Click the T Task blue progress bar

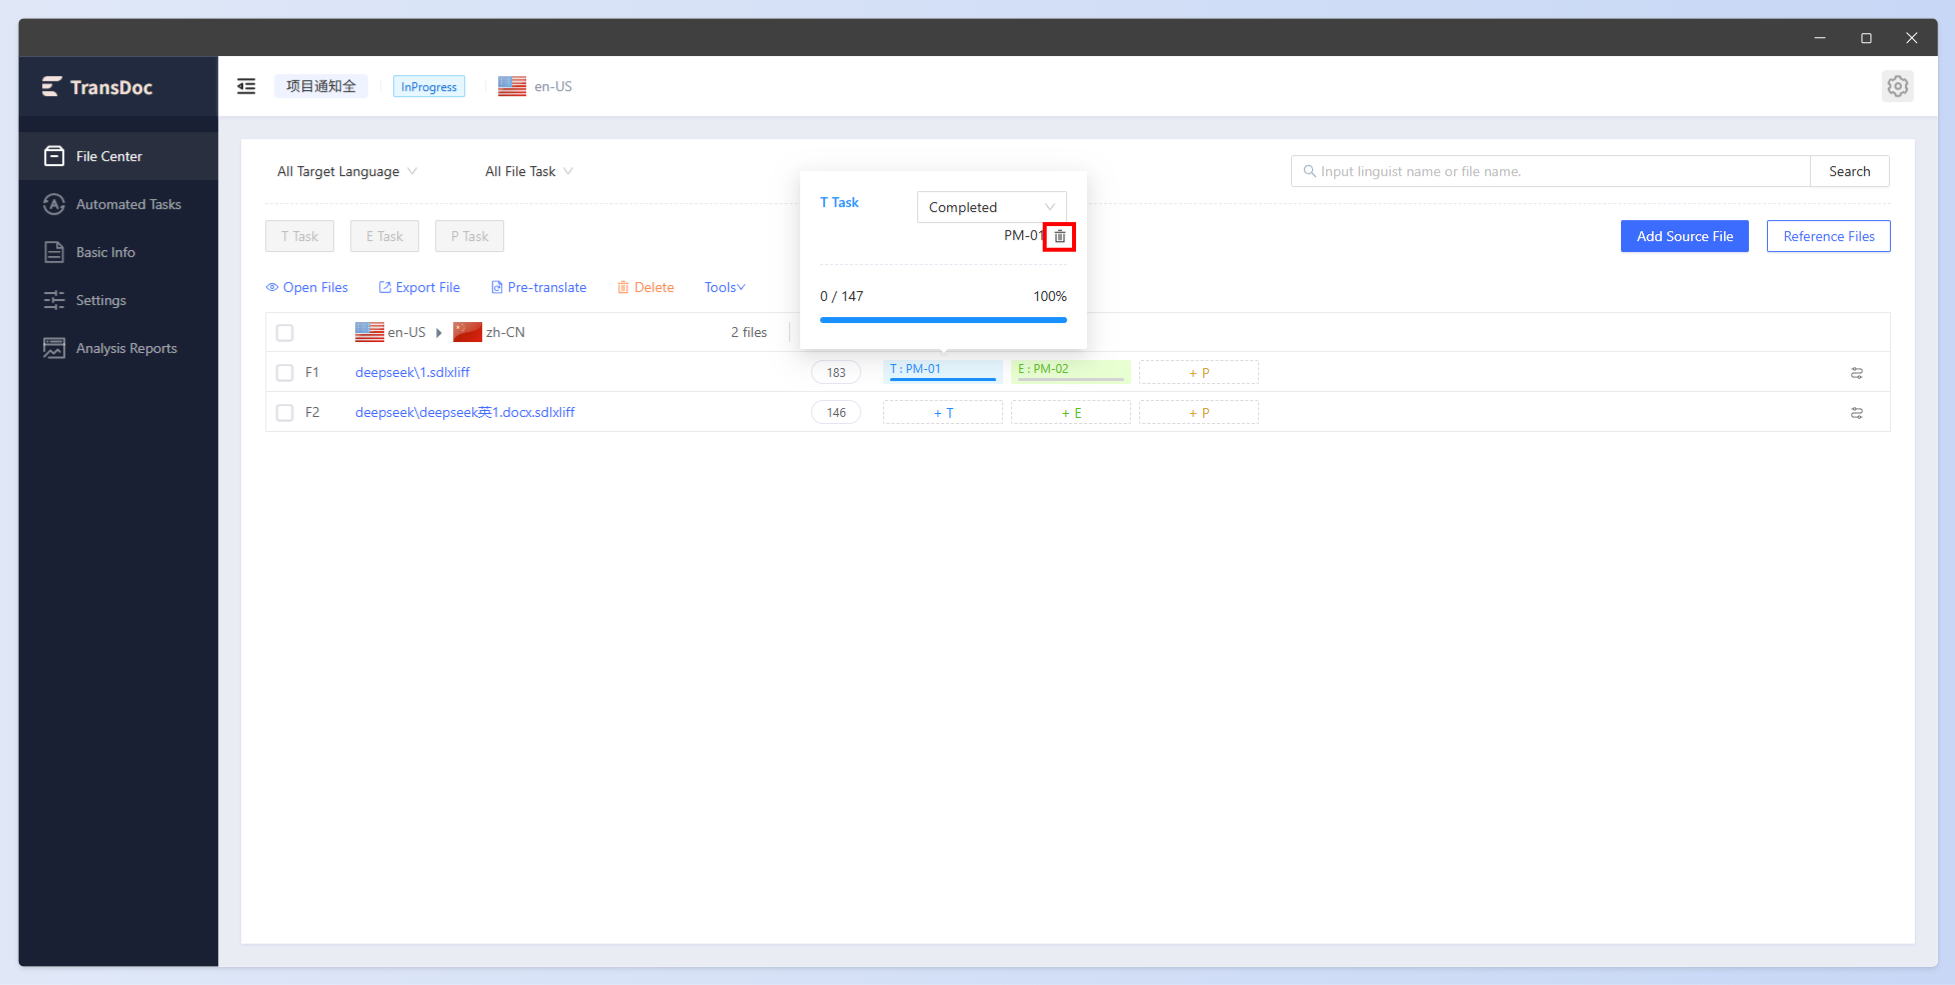pyautogui.click(x=943, y=320)
